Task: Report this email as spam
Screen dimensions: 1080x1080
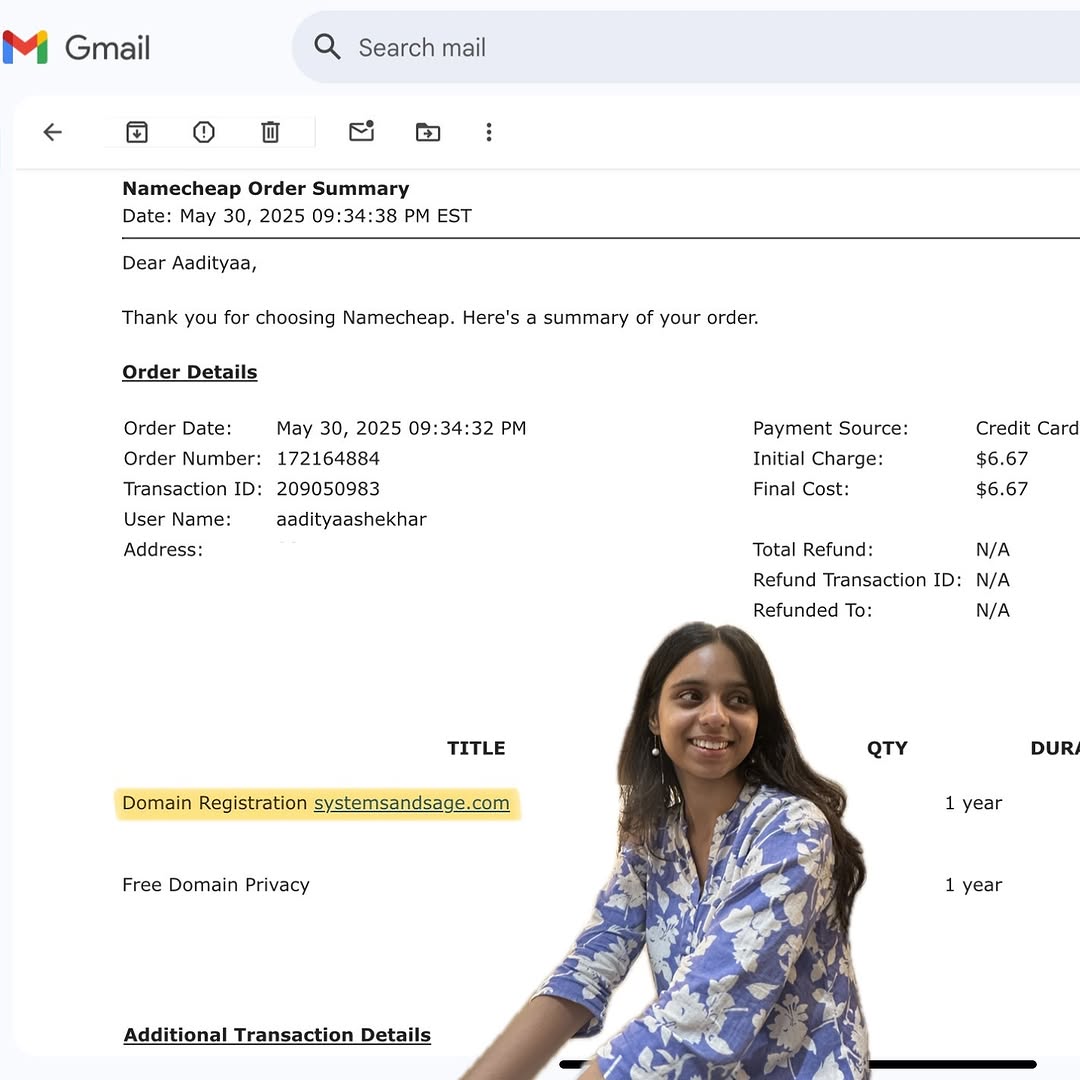Action: click(204, 132)
